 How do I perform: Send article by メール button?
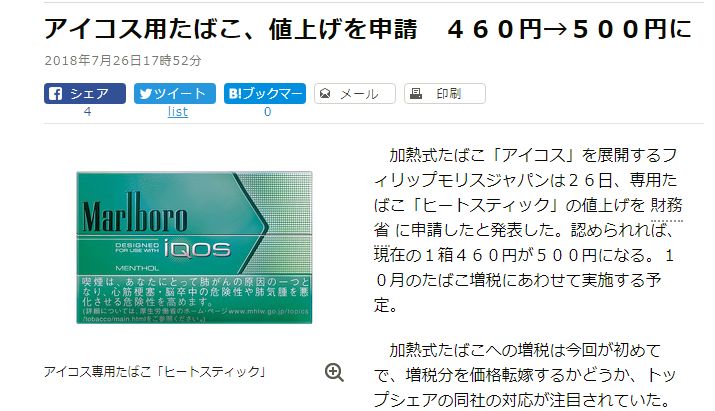pos(355,94)
